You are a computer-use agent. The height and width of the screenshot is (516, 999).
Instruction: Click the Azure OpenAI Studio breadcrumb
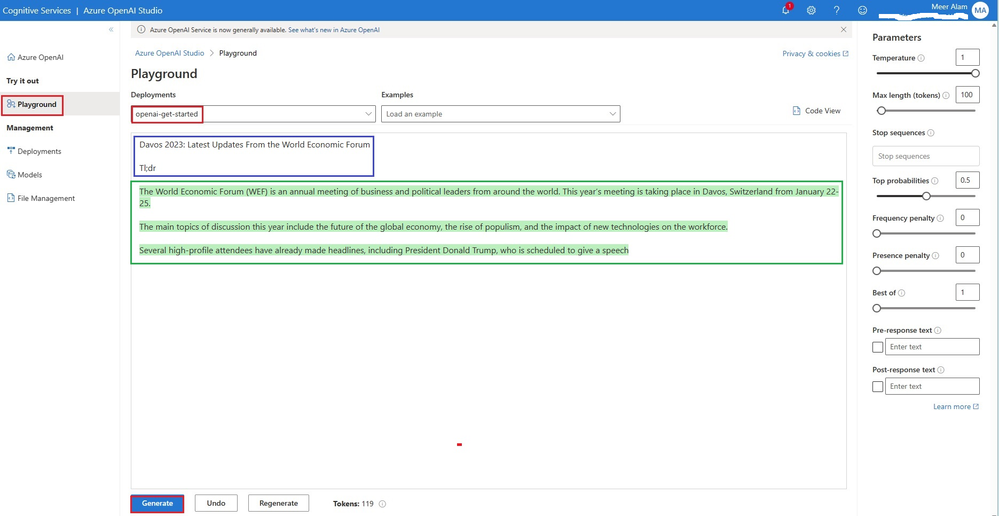(169, 54)
